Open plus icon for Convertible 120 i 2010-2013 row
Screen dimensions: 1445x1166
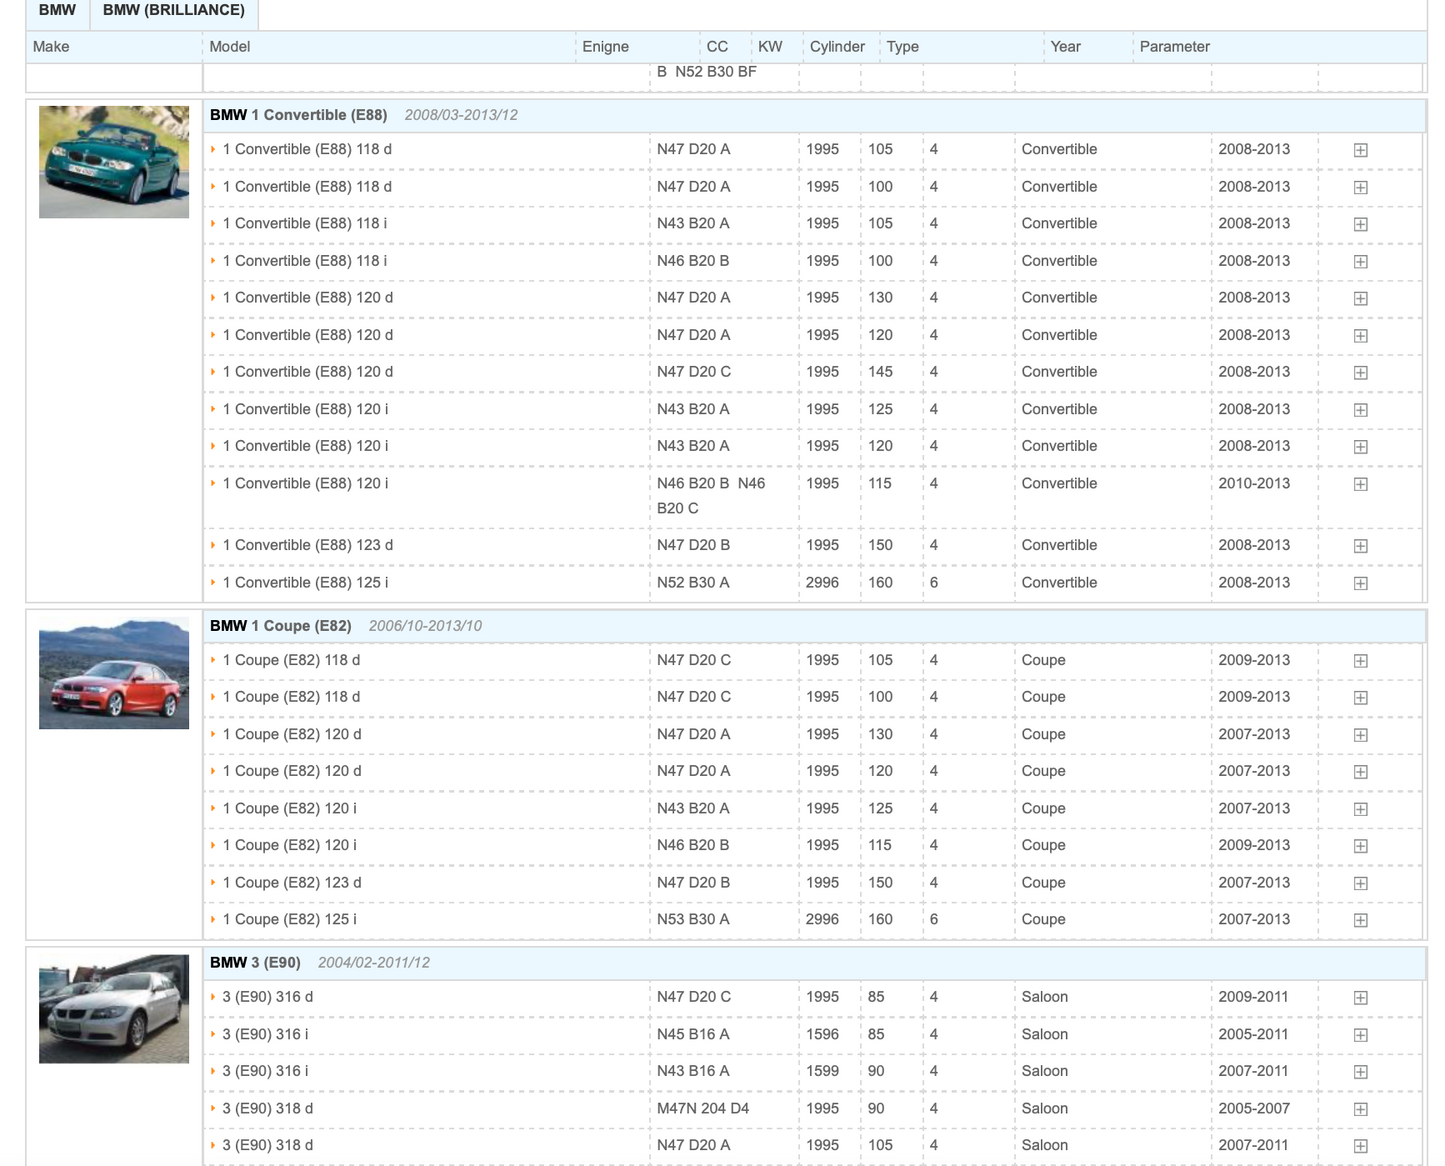click(1360, 484)
